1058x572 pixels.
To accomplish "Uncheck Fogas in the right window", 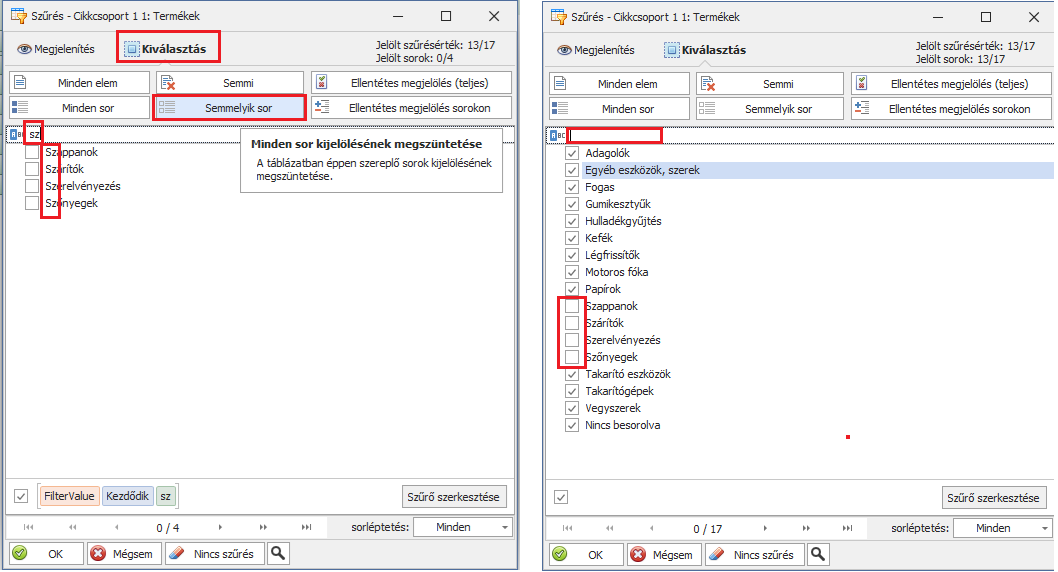I will coord(572,187).
